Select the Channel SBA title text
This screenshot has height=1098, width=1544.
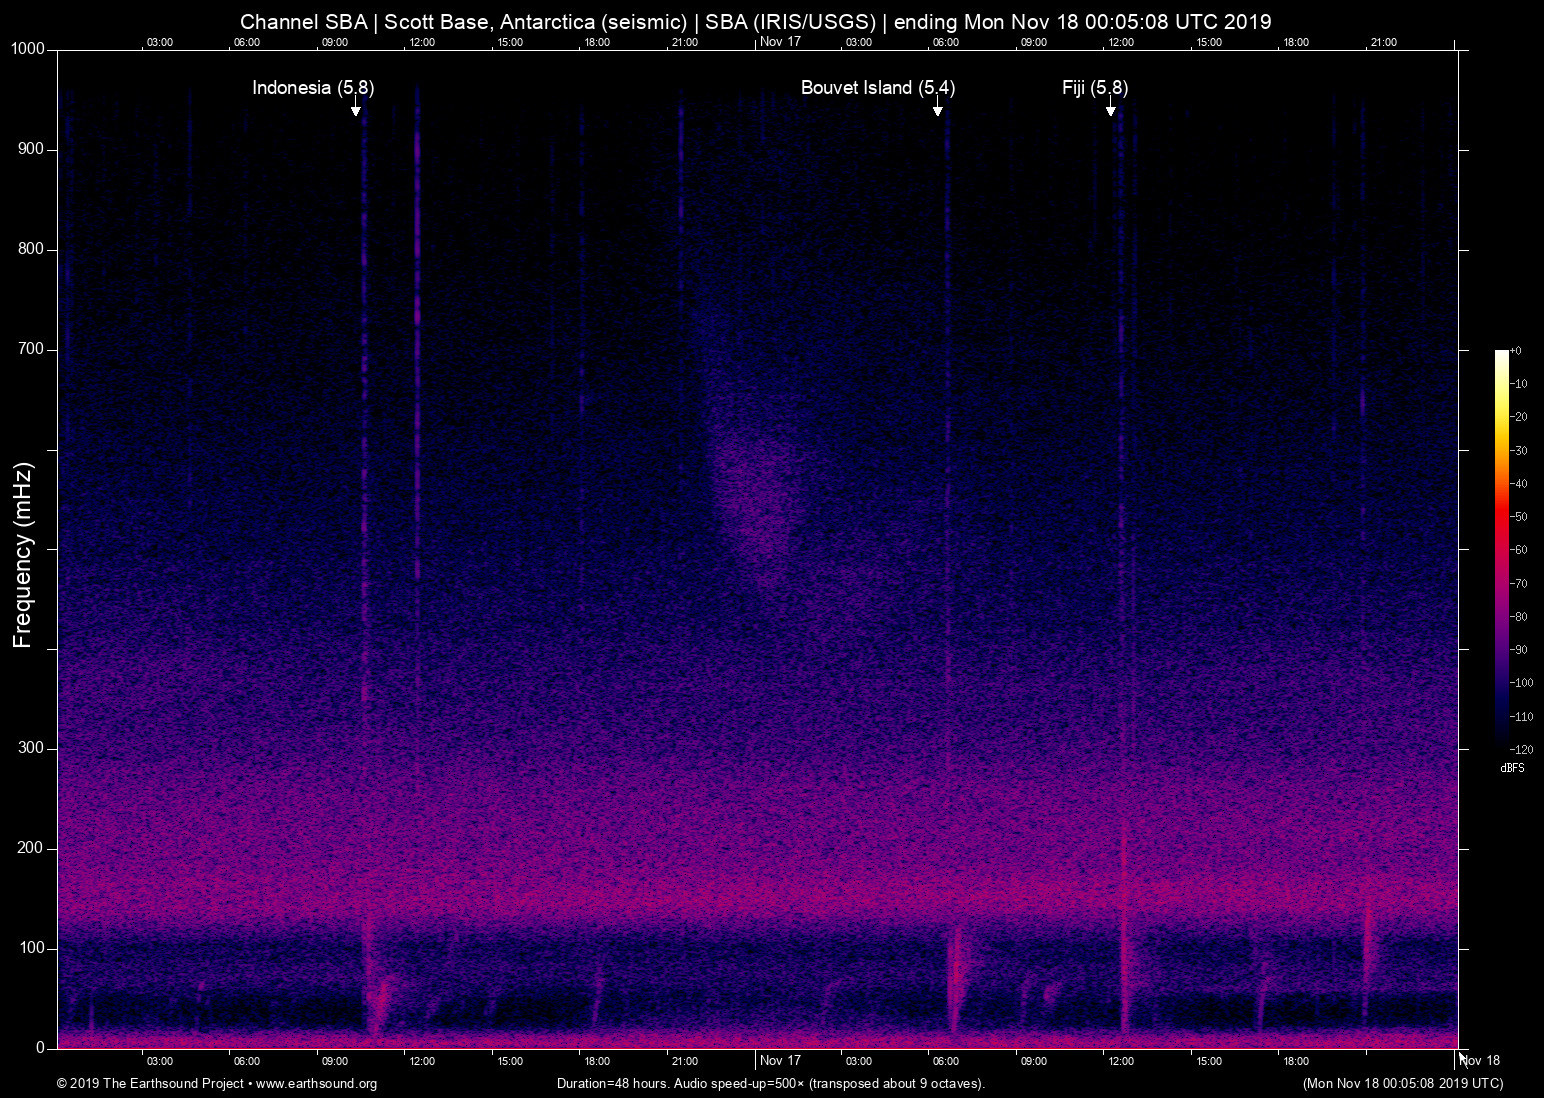(303, 21)
